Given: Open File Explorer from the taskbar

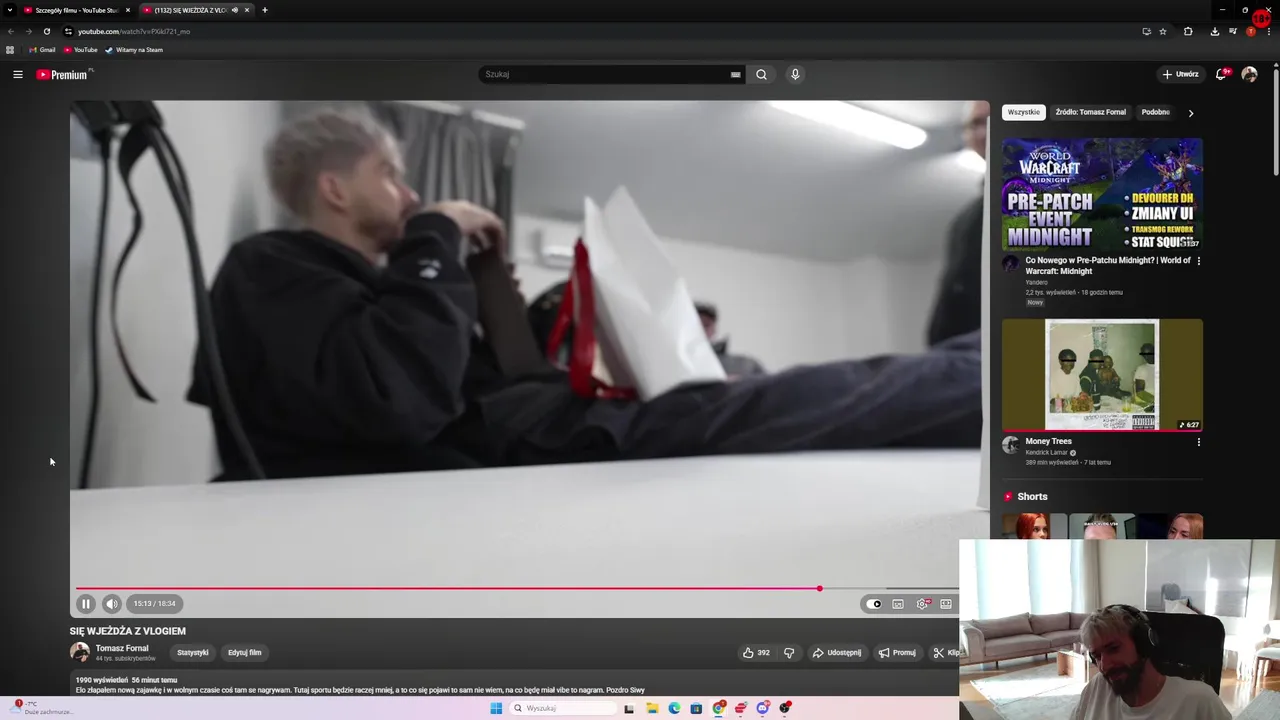Looking at the screenshot, I should pyautogui.click(x=652, y=708).
